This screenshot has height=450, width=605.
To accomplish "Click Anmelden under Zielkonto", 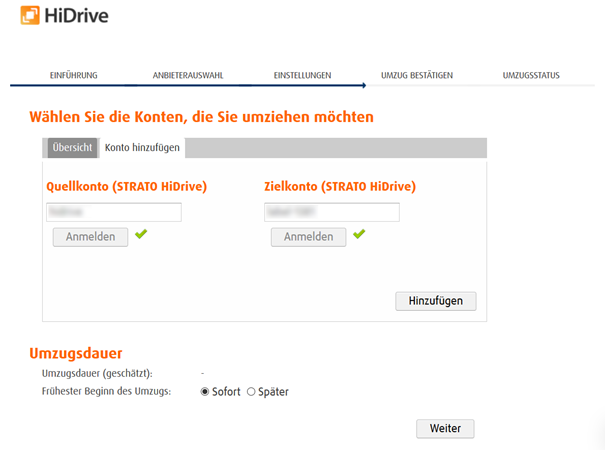I will tap(308, 237).
